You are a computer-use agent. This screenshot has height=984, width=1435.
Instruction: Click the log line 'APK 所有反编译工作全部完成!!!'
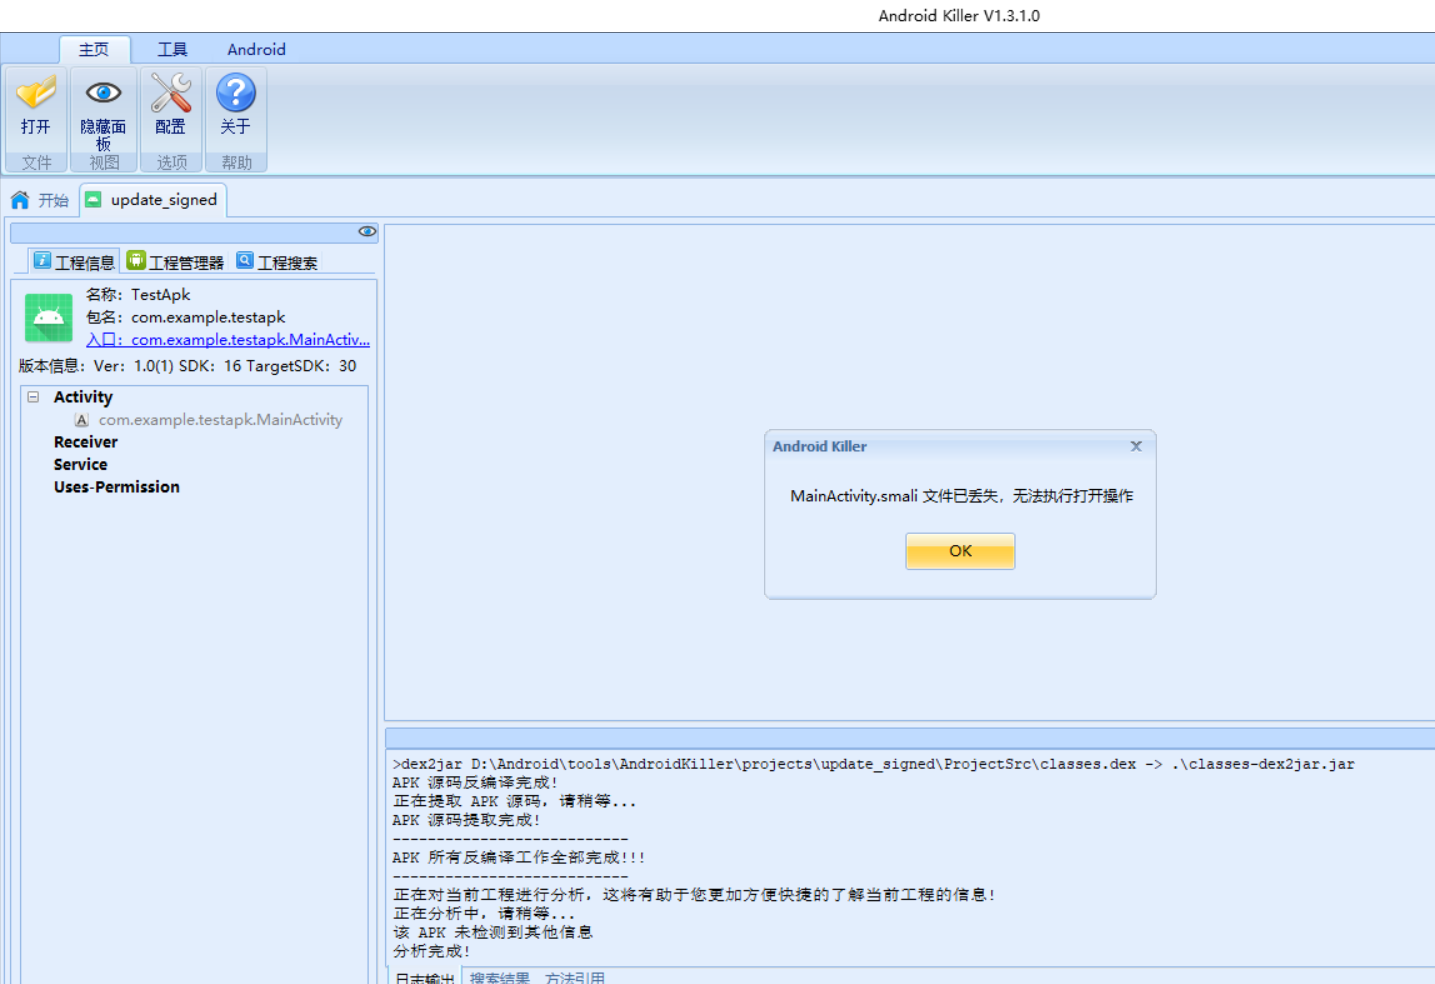tap(519, 858)
